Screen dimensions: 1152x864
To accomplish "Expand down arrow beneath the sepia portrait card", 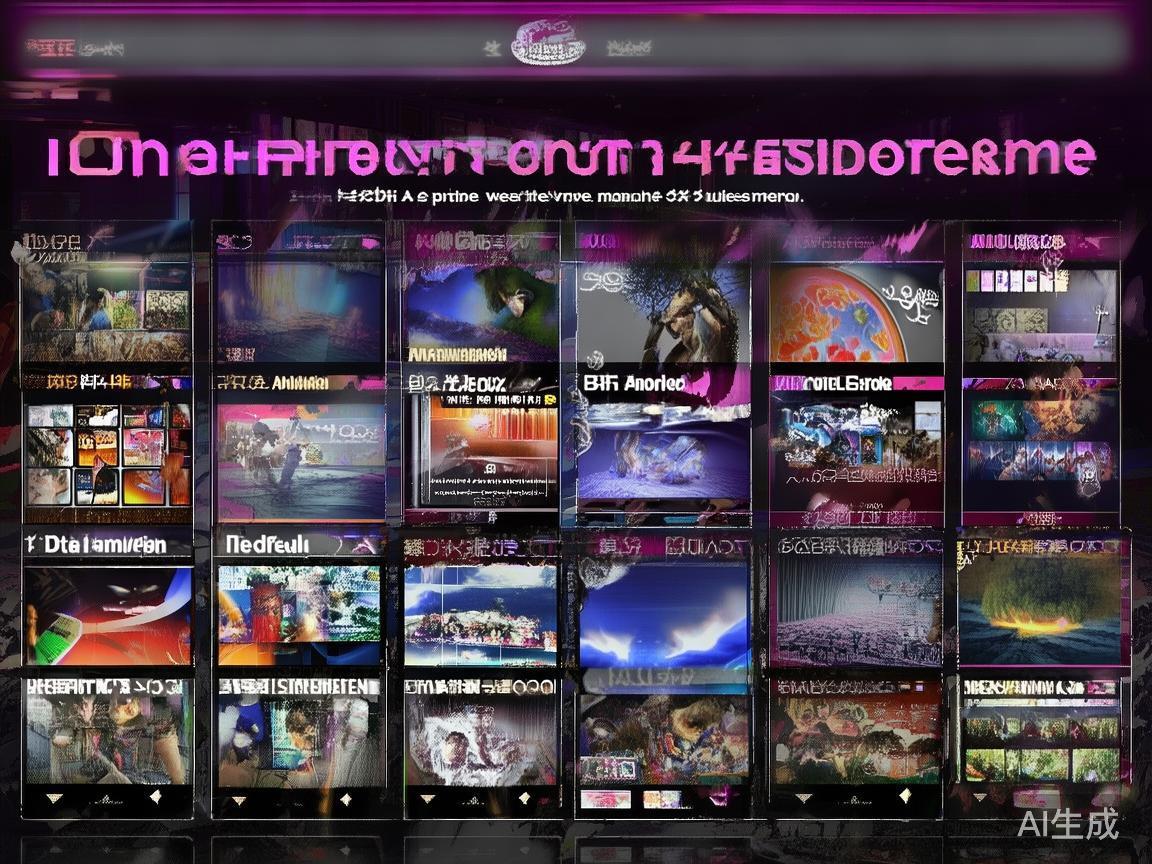I will (54, 799).
